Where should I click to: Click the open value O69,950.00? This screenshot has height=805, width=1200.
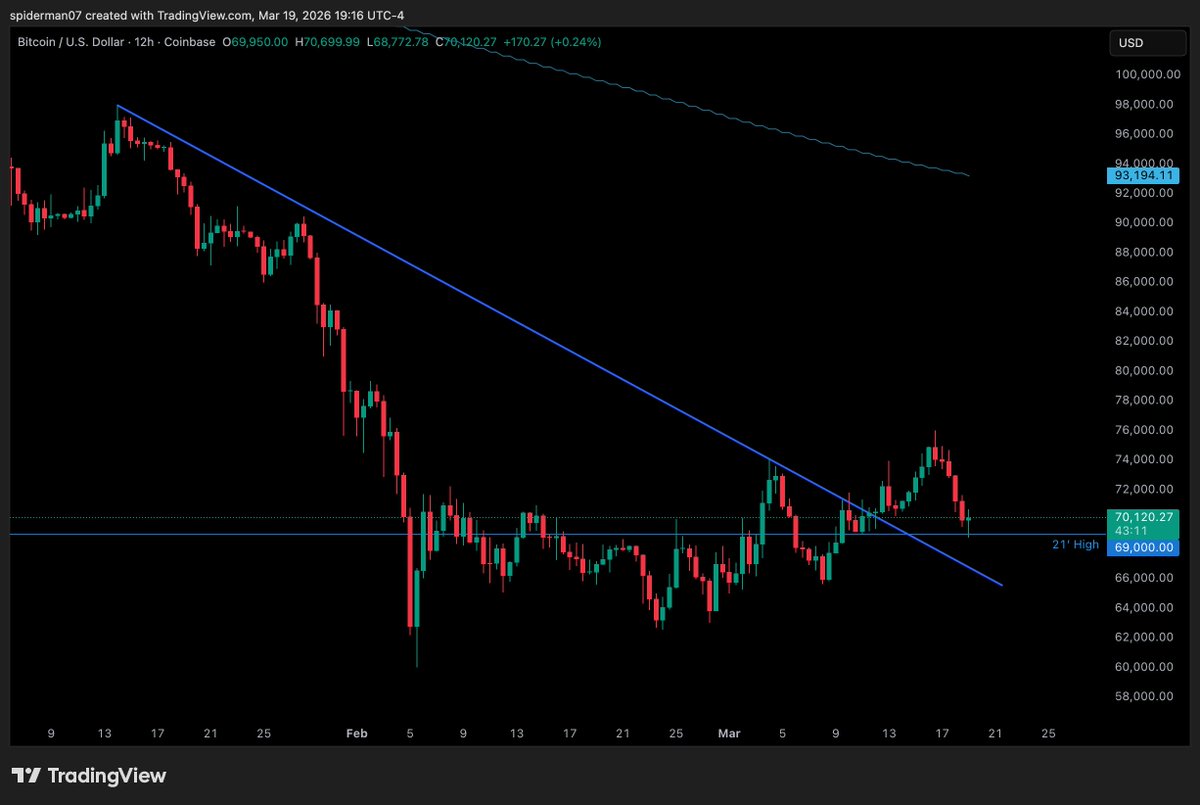pos(255,42)
